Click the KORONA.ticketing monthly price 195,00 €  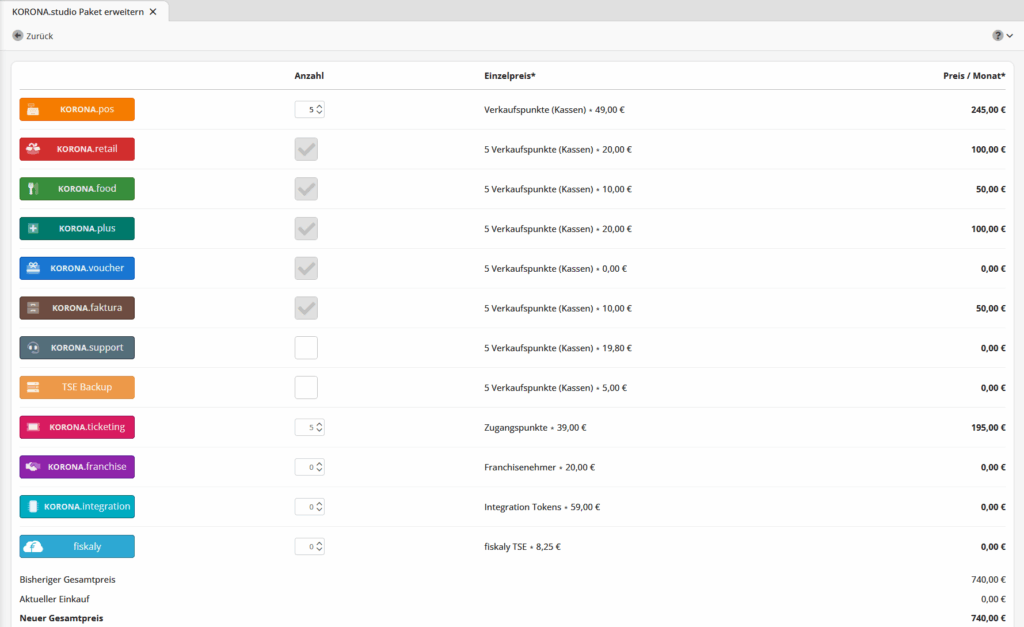988,428
